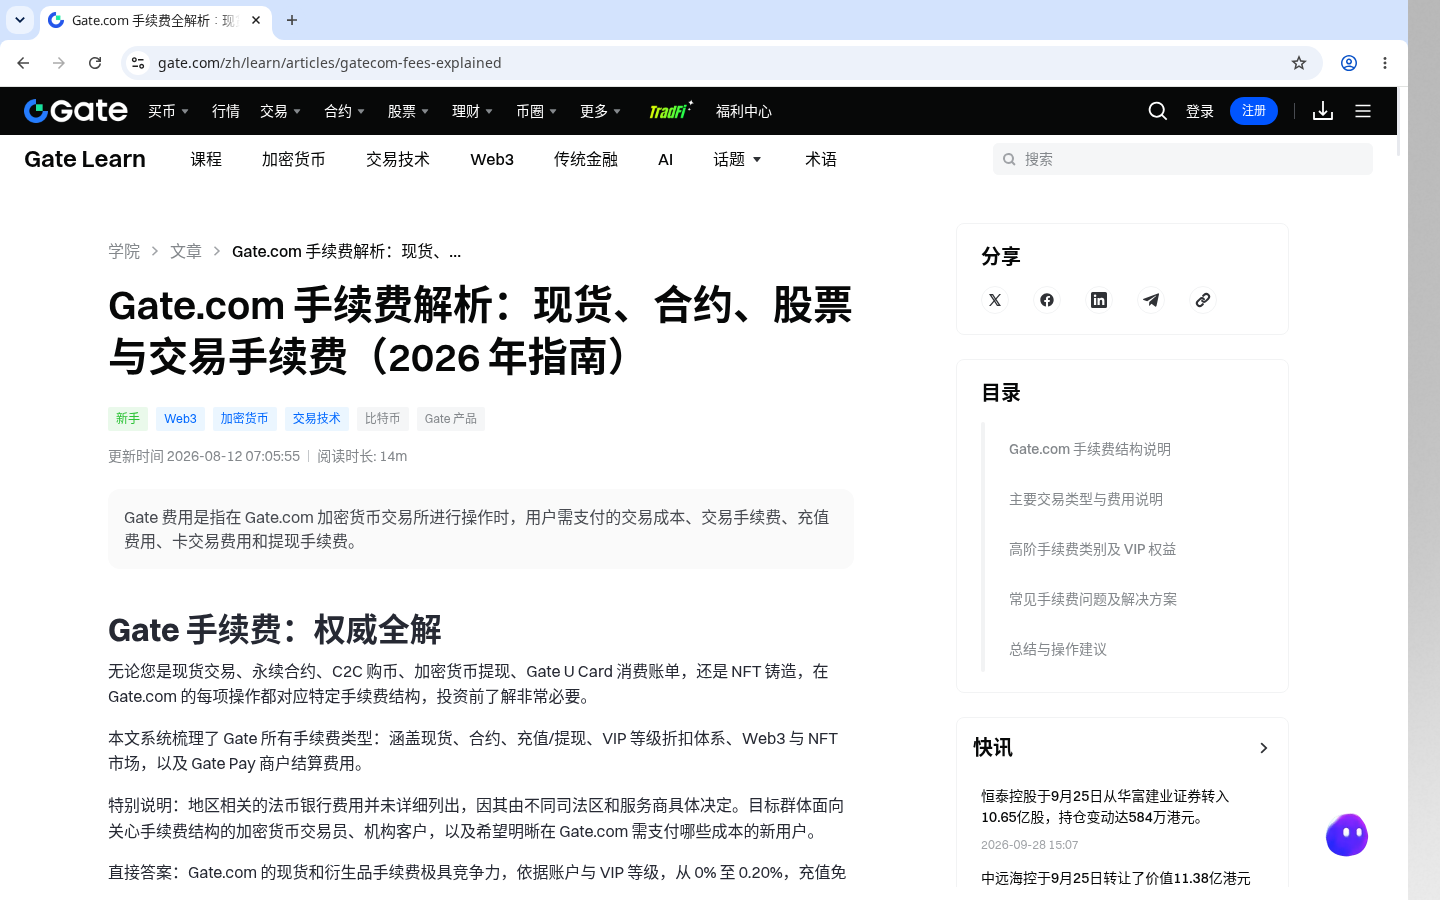Select Web3 in Gate Learn nav
This screenshot has width=1440, height=900.
click(492, 159)
